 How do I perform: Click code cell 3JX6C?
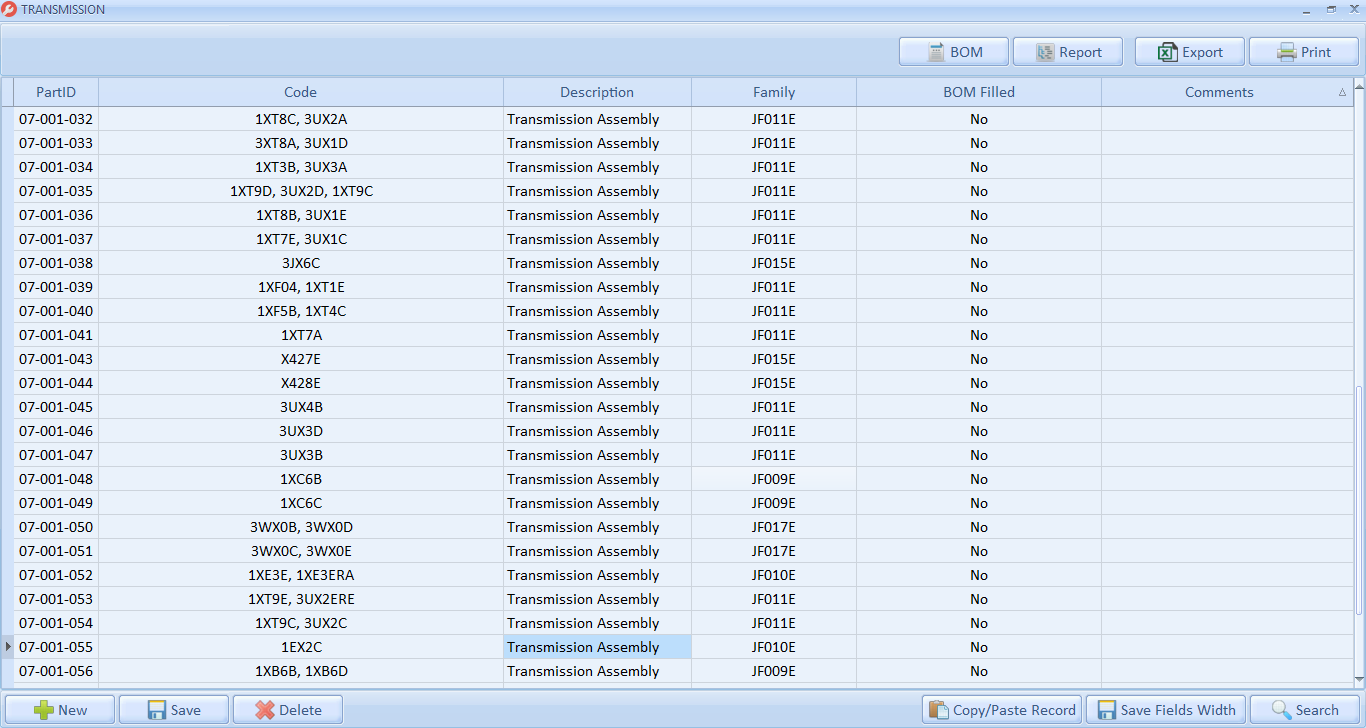[301, 263]
